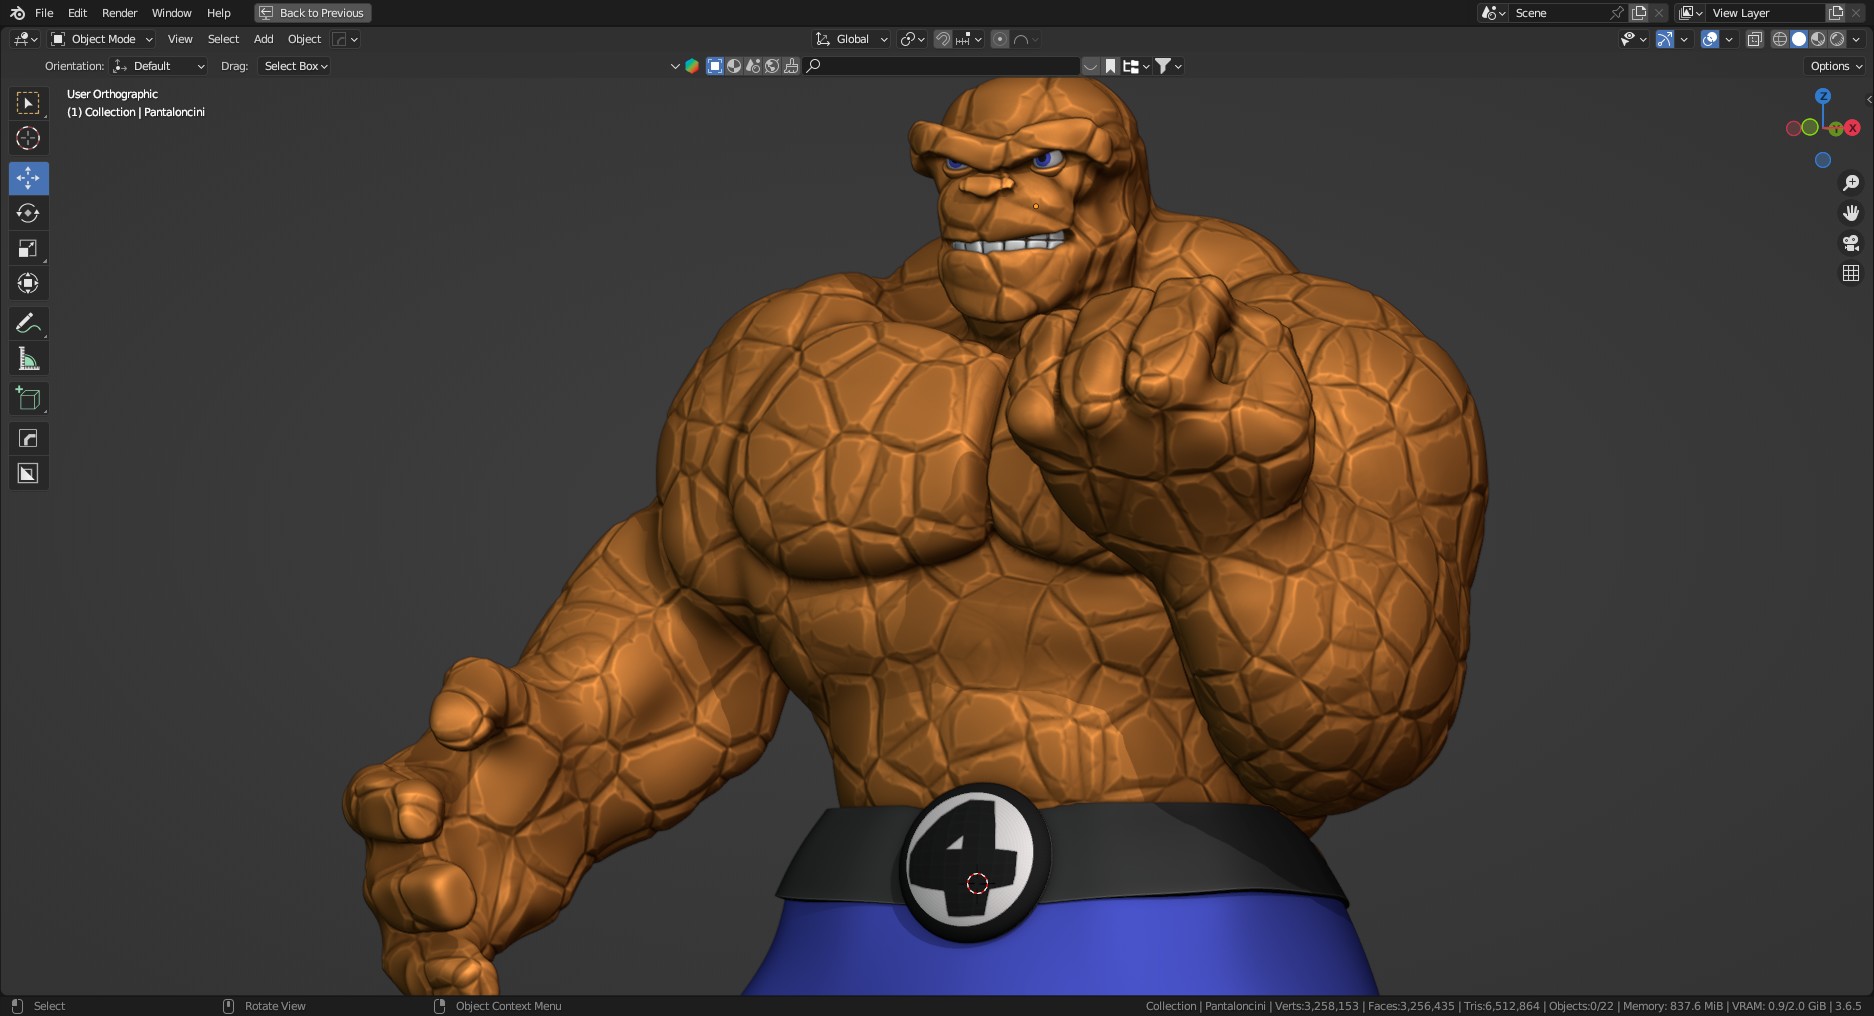The height and width of the screenshot is (1016, 1874).
Task: Click the search field in asset bar
Action: coord(942,66)
